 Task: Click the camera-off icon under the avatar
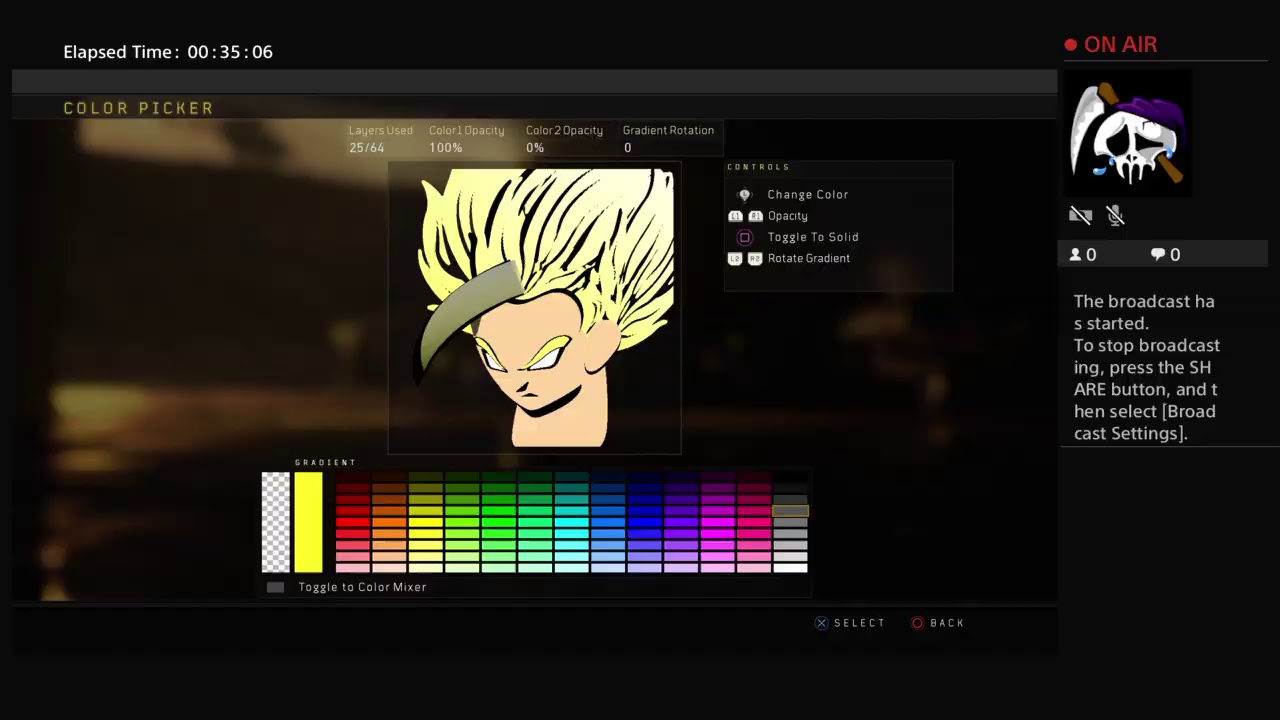(x=1080, y=215)
